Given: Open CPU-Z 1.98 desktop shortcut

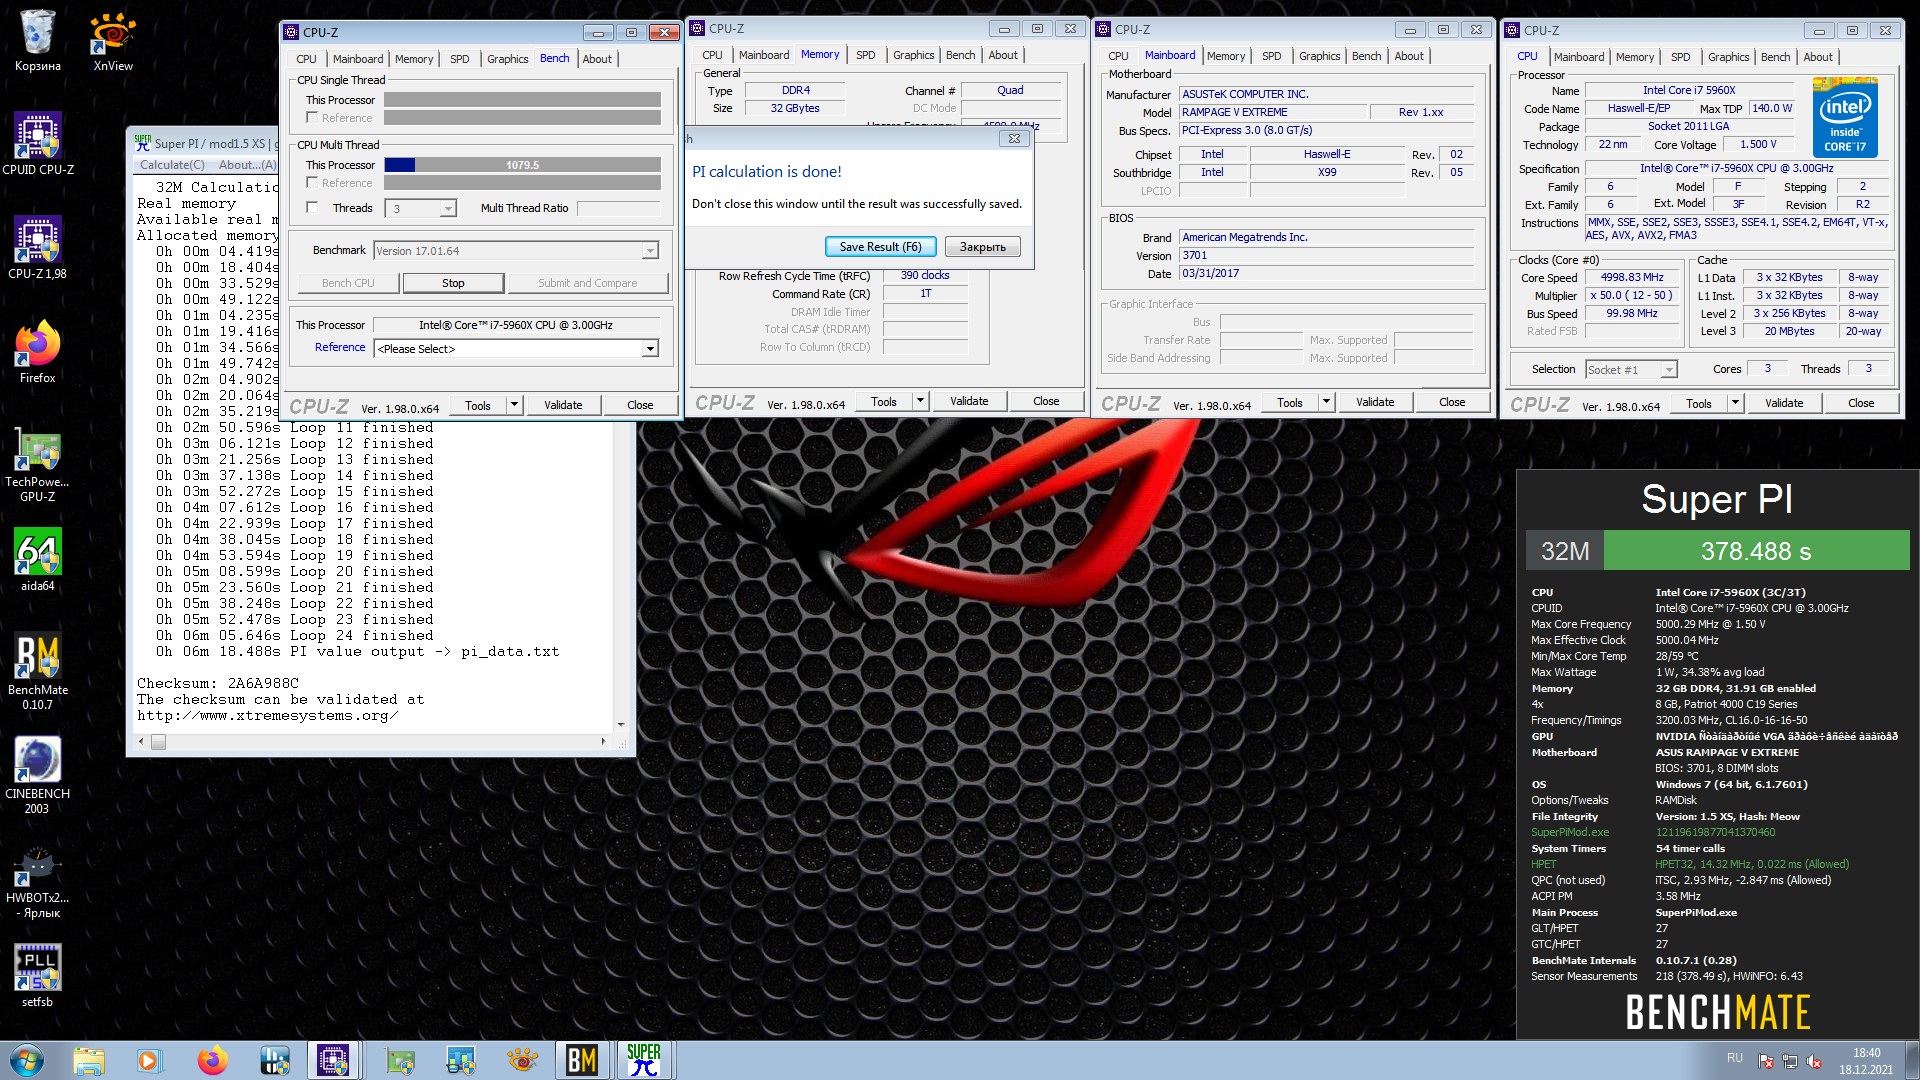Looking at the screenshot, I should click(37, 249).
